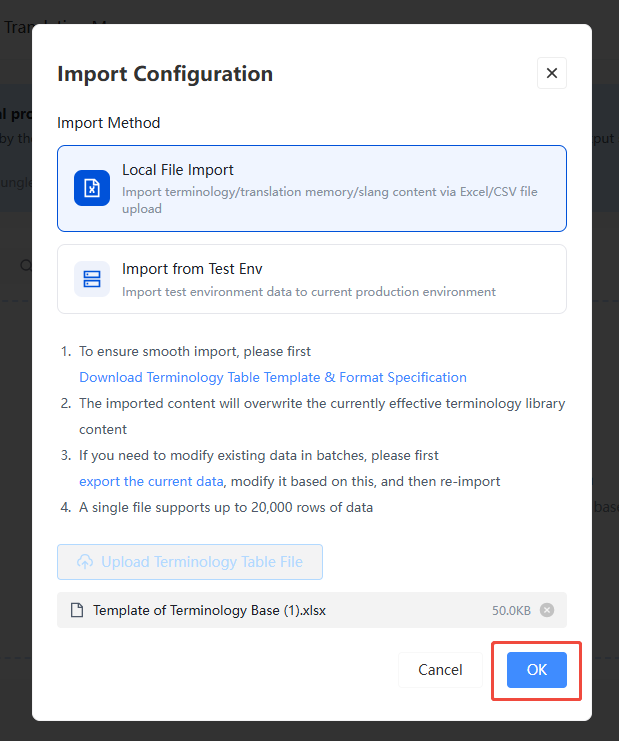Click Upload Terminology Table File button
This screenshot has height=741, width=619.
click(x=190, y=562)
